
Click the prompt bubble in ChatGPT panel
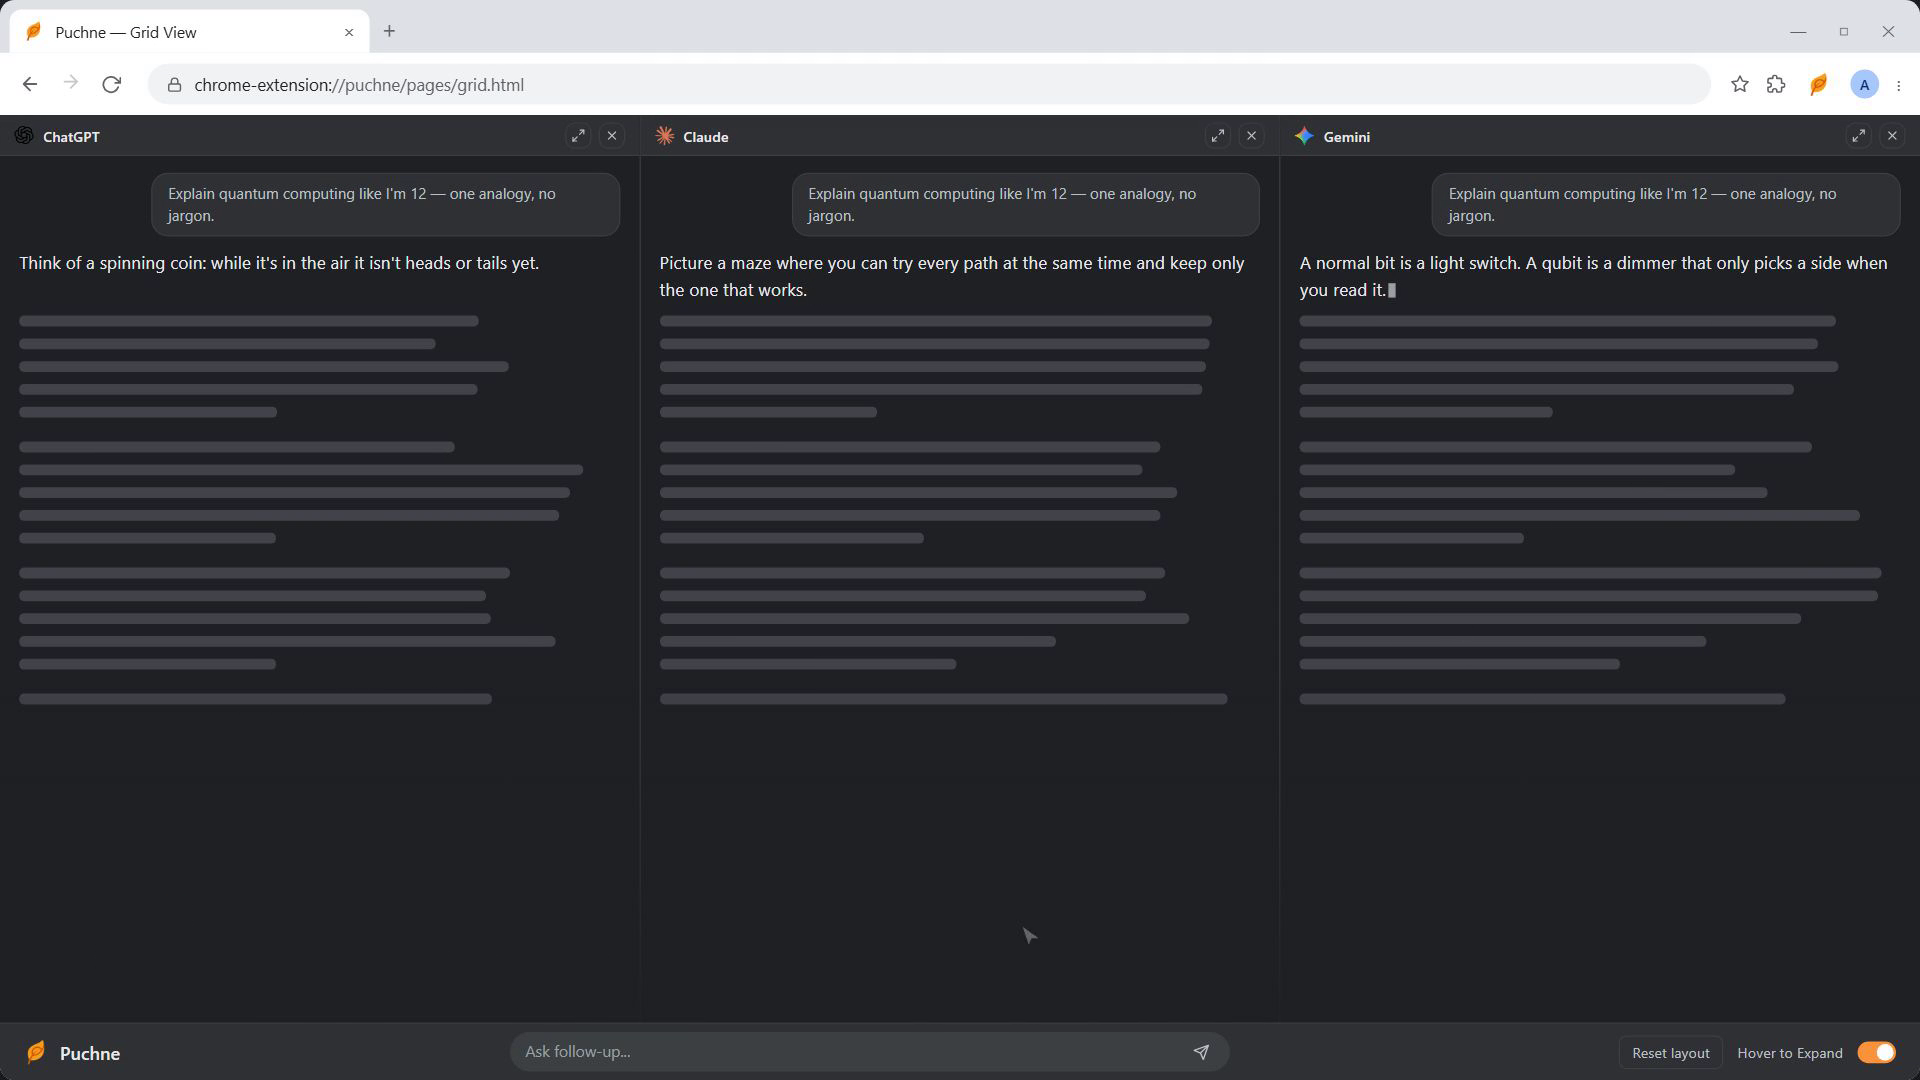tap(385, 205)
